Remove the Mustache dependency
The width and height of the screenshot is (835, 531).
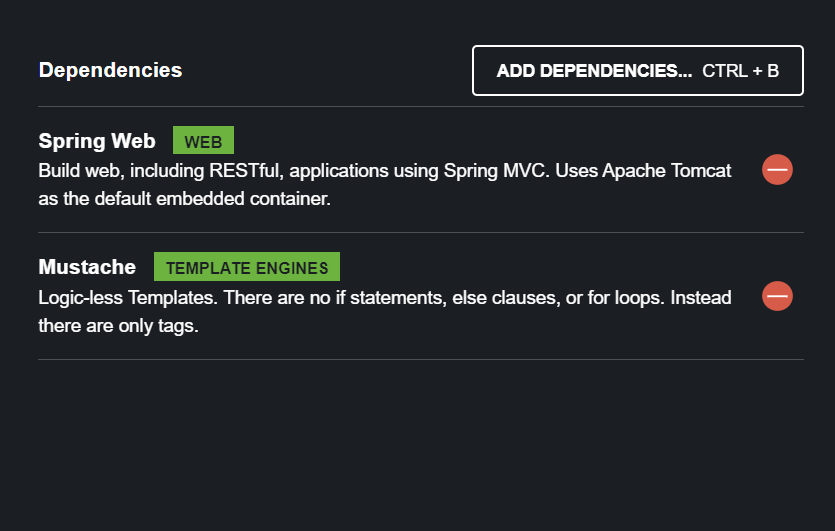click(777, 296)
